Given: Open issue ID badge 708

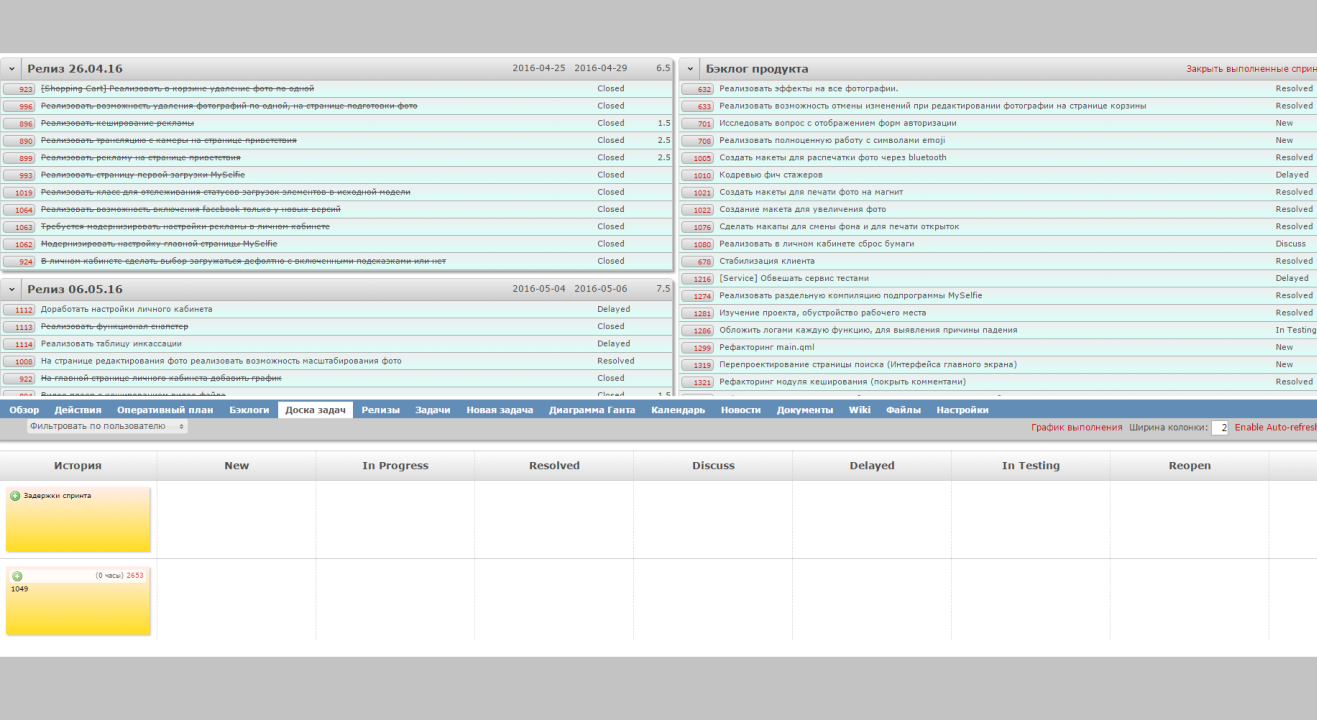Looking at the screenshot, I should [698, 141].
